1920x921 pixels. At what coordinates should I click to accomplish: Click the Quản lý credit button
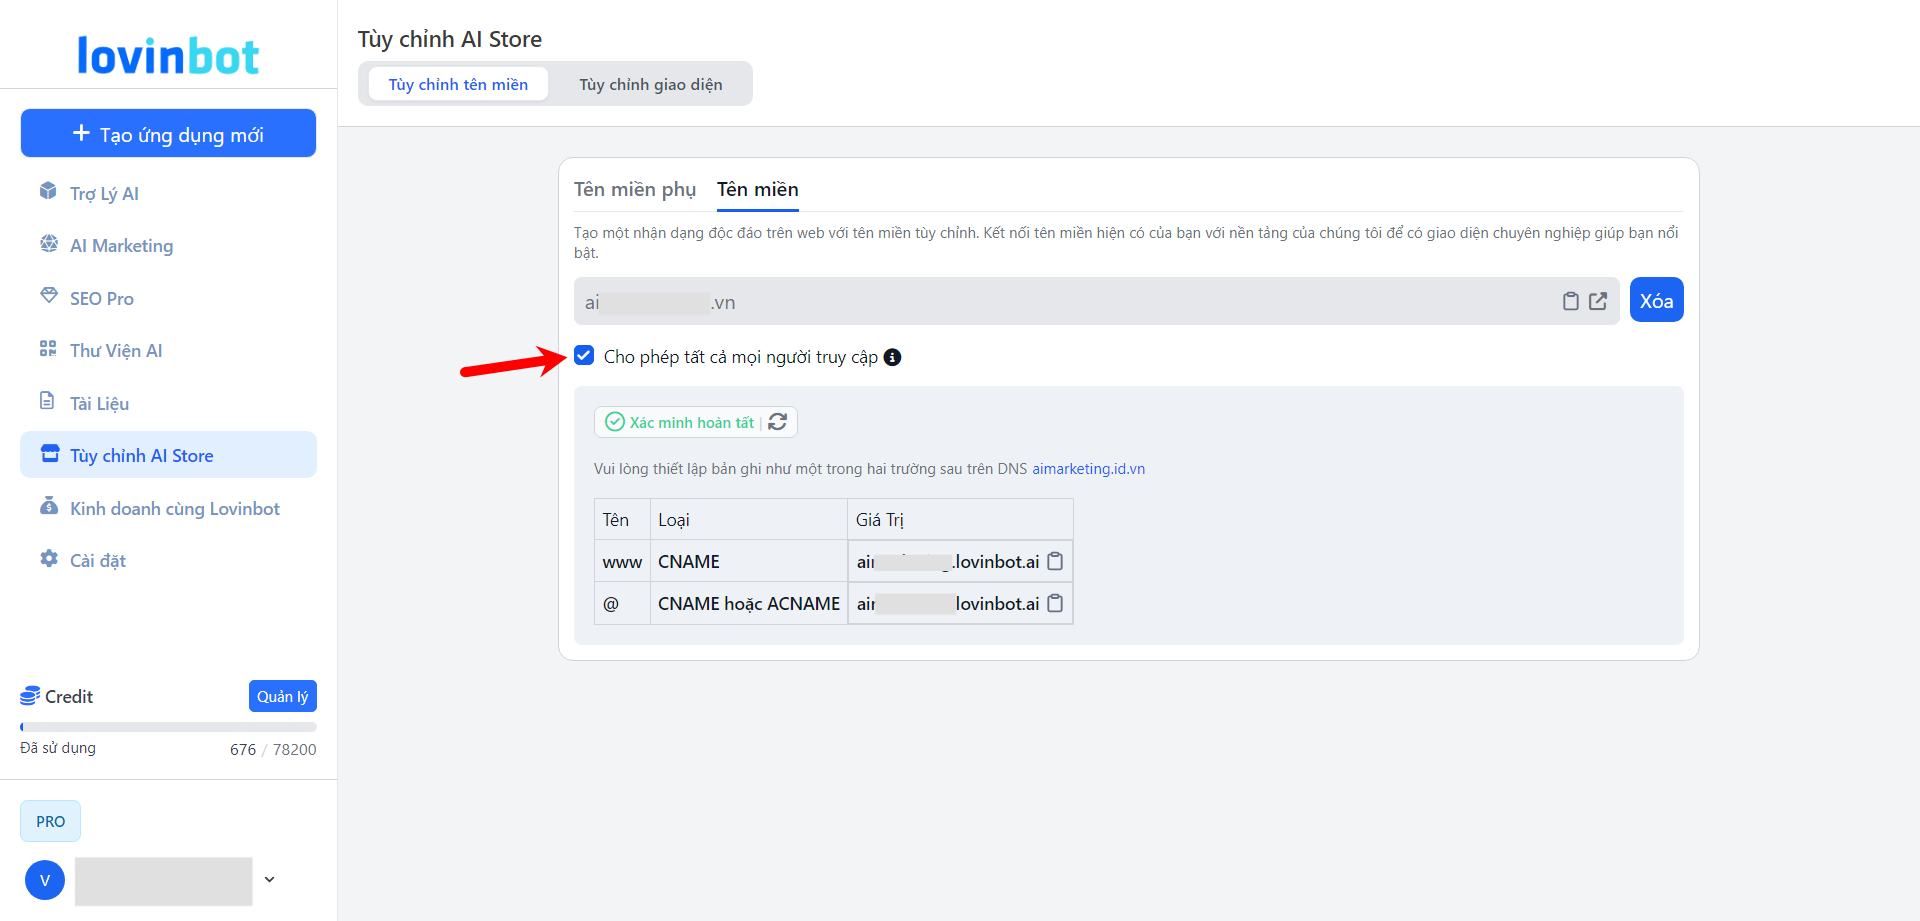click(282, 696)
